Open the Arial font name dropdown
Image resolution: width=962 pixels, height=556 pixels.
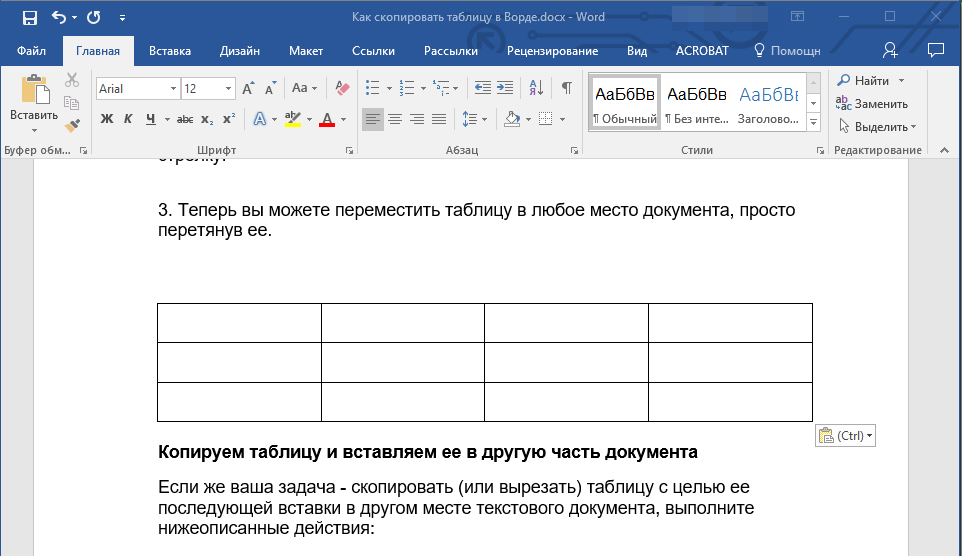point(173,89)
